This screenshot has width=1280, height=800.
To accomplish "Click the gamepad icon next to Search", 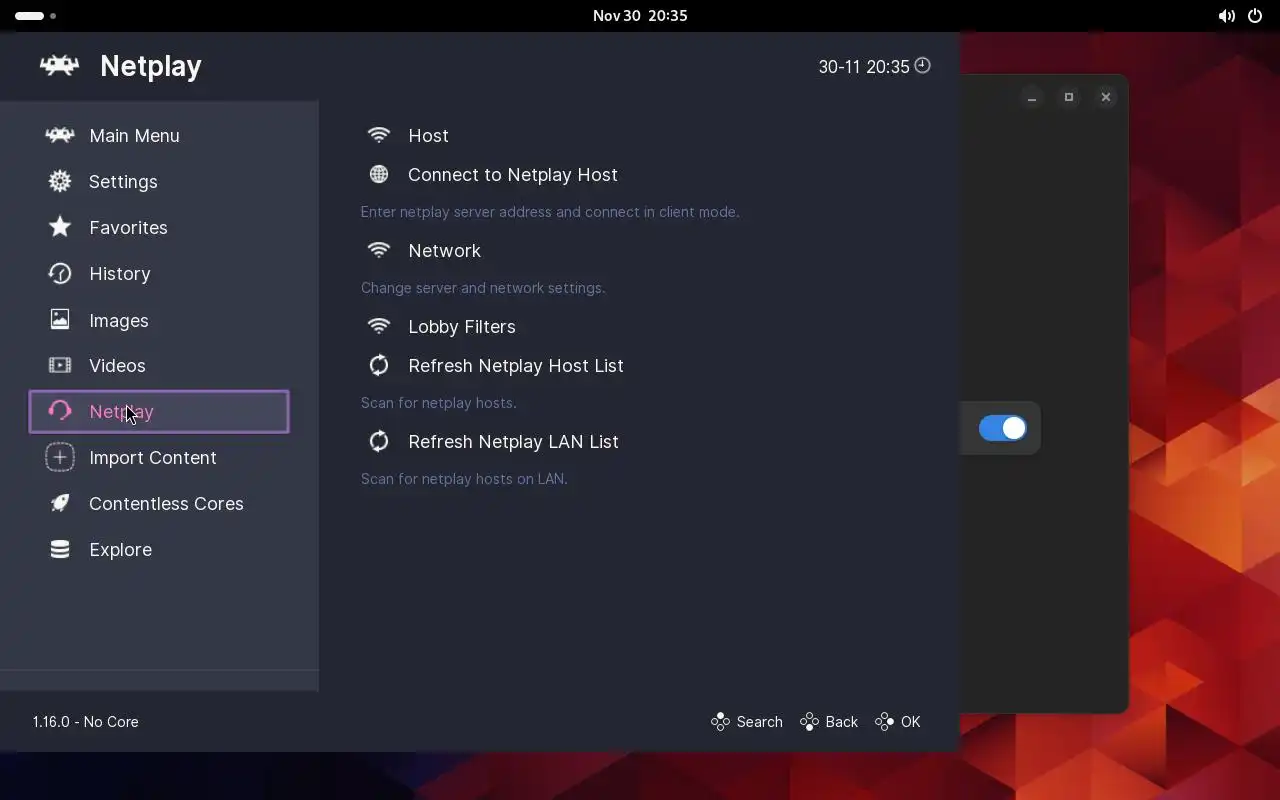I will coord(720,722).
